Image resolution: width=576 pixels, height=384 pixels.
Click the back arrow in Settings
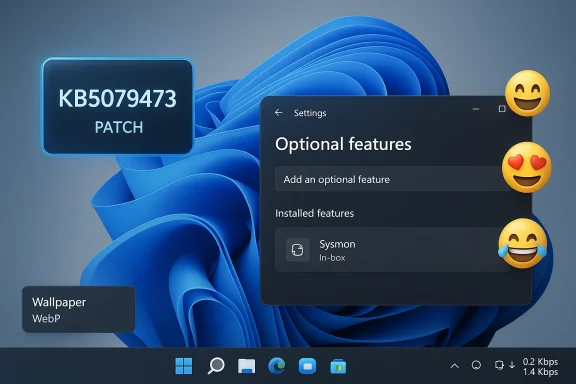pos(279,112)
